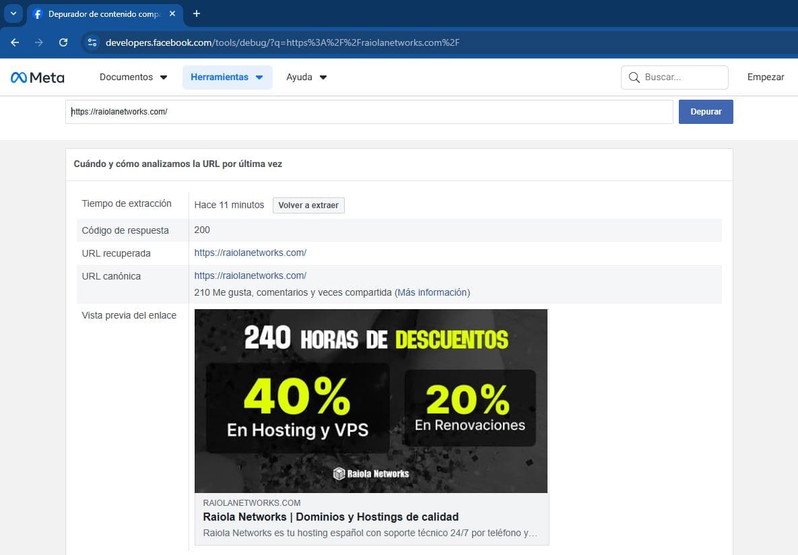Open the Ayuda menu
This screenshot has width=798, height=555.
pyautogui.click(x=306, y=77)
